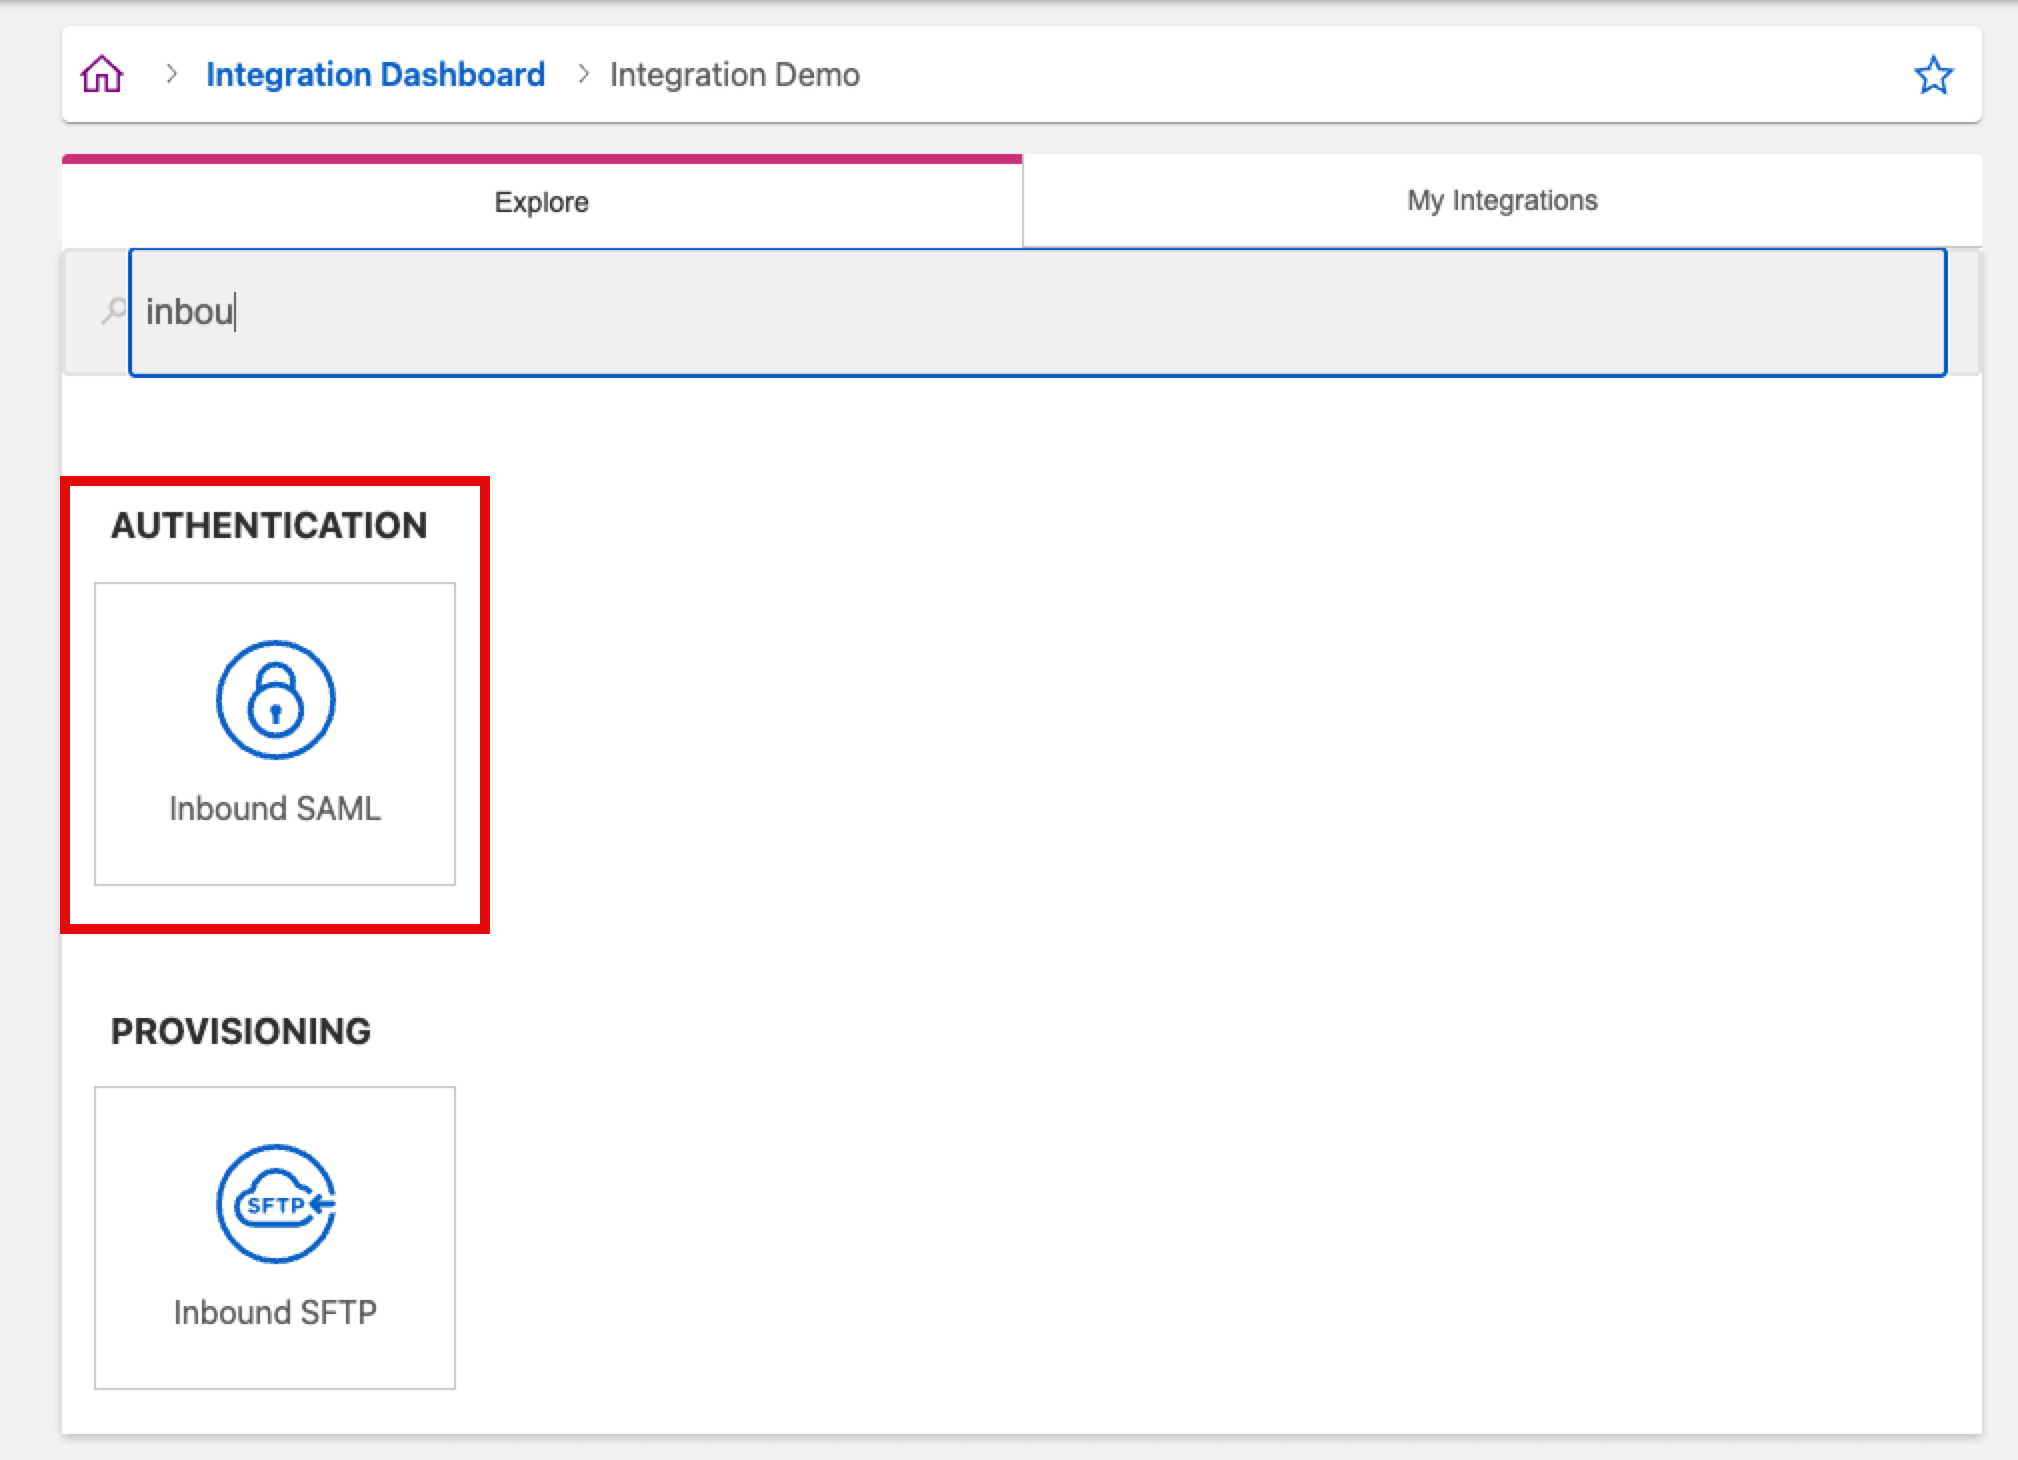2018x1460 pixels.
Task: Click the PROVISIONING section heading
Action: [x=241, y=1031]
